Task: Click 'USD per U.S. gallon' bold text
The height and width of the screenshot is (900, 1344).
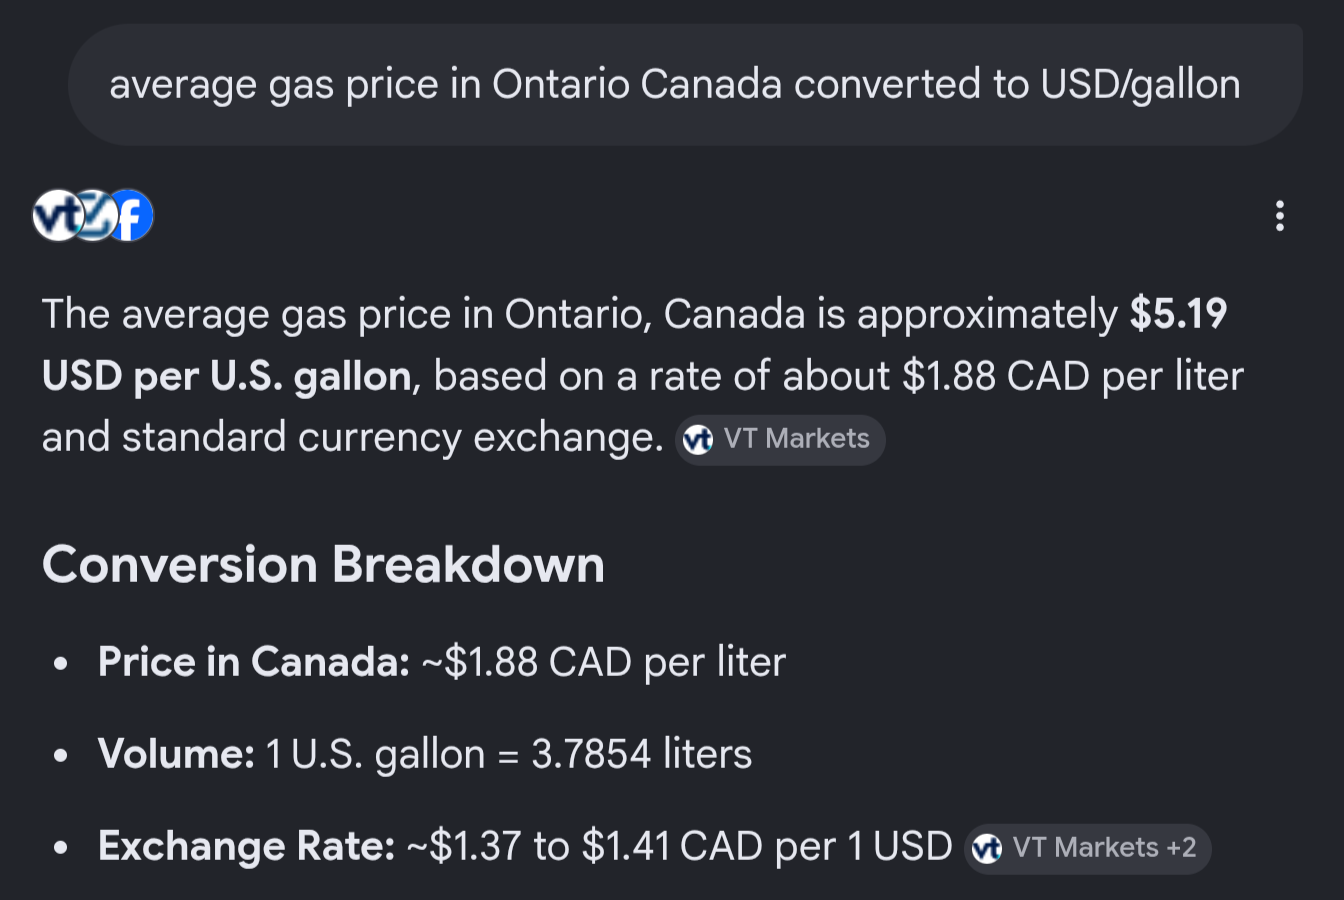Action: pos(227,377)
